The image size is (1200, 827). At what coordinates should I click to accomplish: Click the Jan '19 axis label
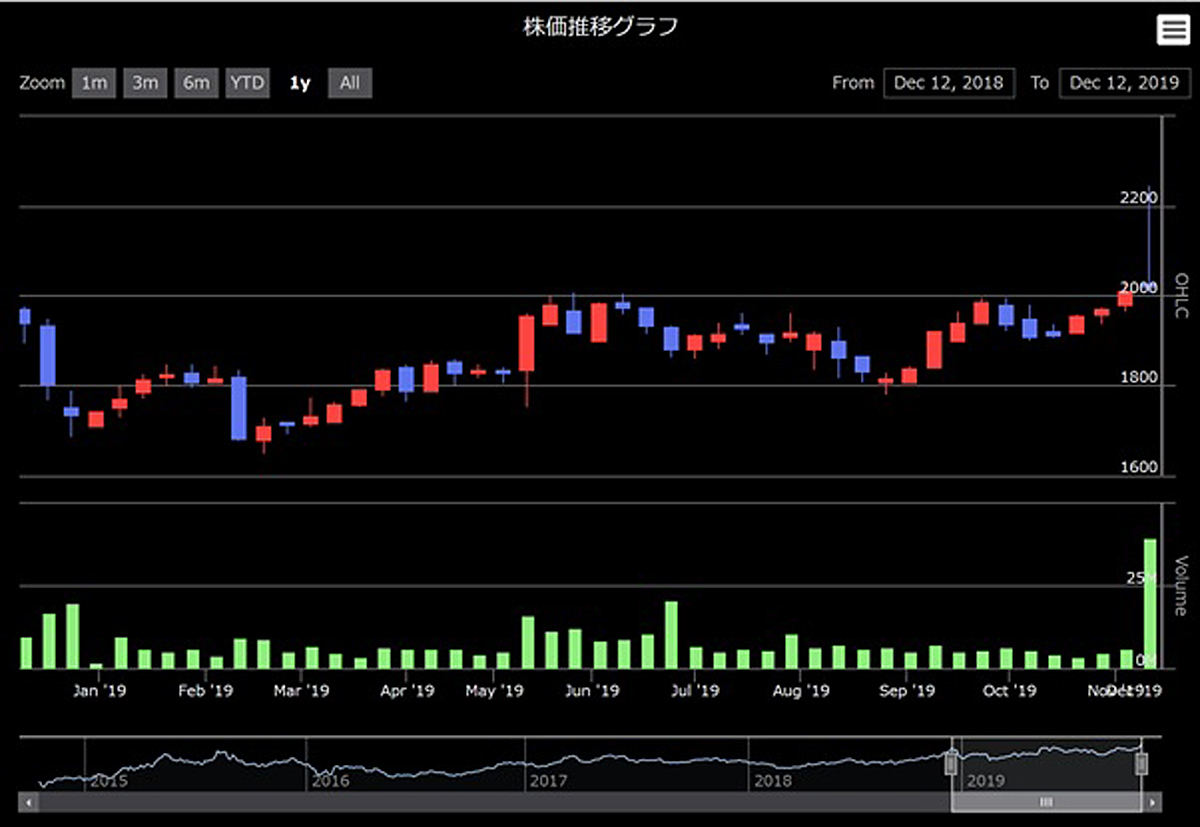tap(101, 690)
